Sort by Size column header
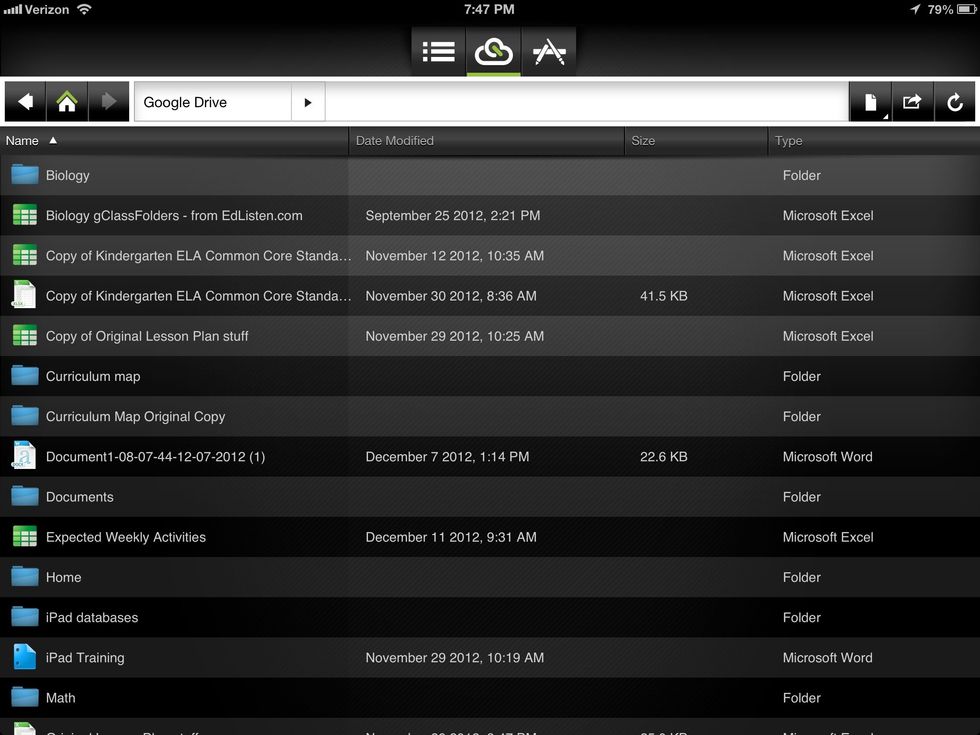Screen dimensions: 980x735 pos(643,141)
